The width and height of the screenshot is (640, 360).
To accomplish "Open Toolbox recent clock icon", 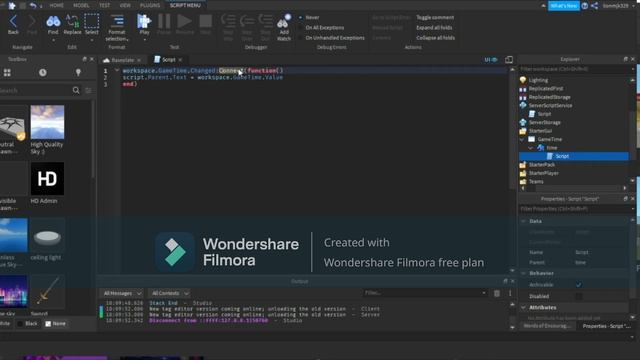I will click(x=42, y=73).
